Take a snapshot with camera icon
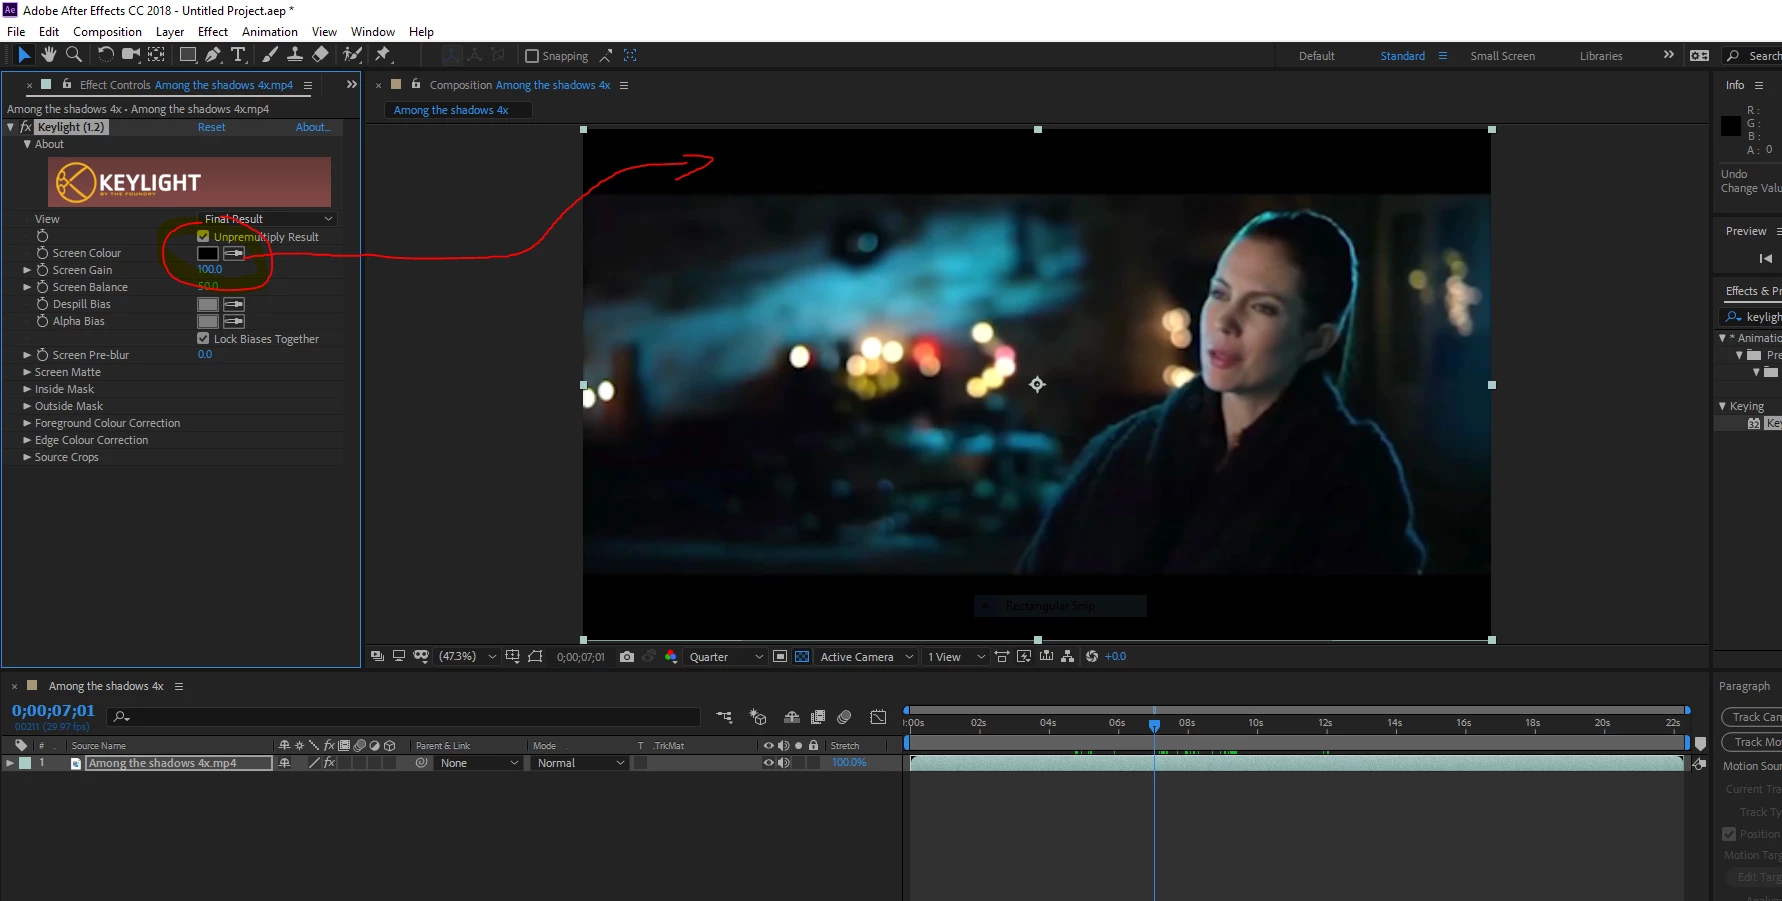The height and width of the screenshot is (901, 1782). 627,657
